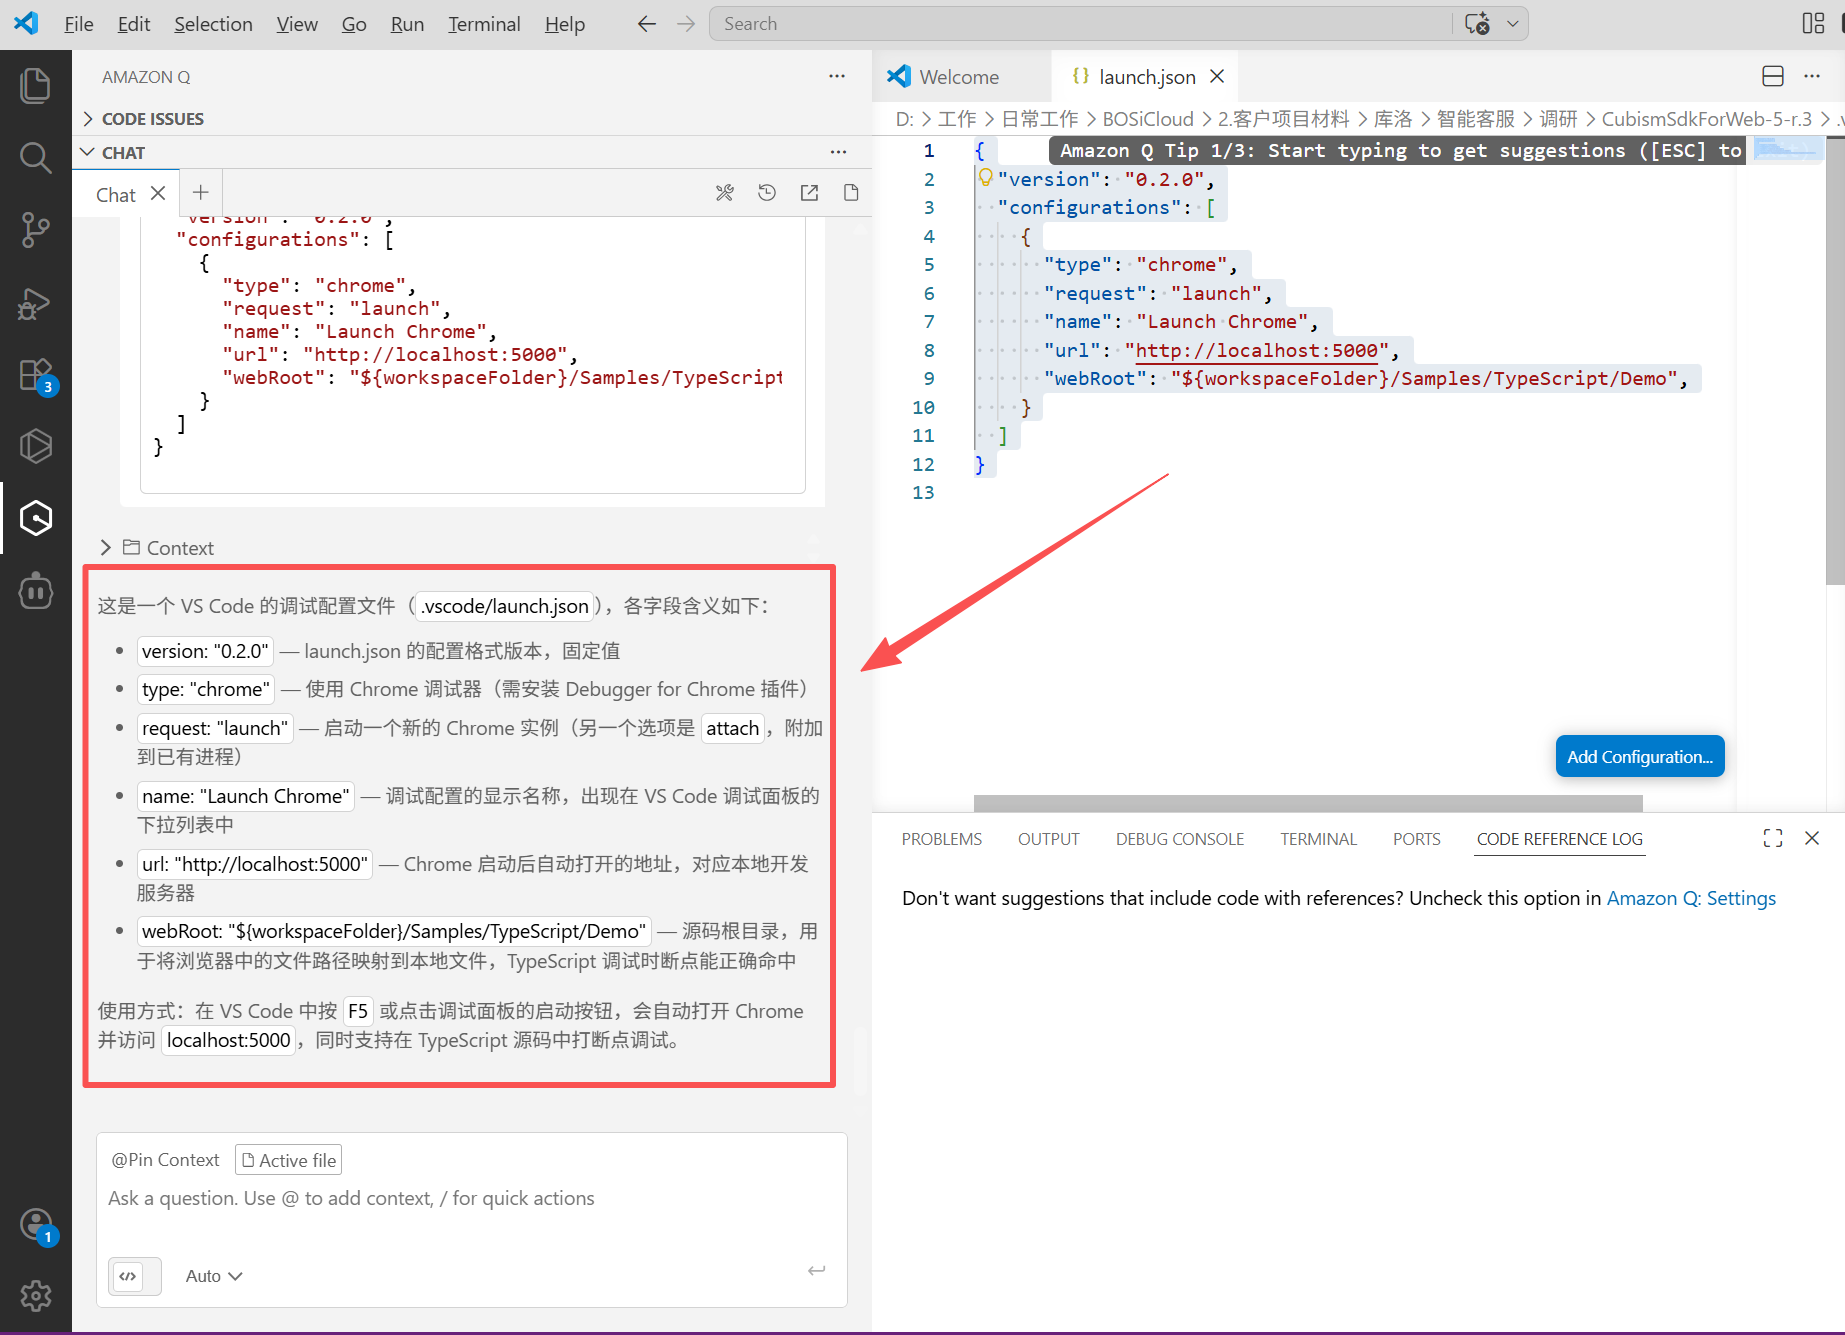Open the Amazon Q: Settings link
1845x1335 pixels.
1691,898
